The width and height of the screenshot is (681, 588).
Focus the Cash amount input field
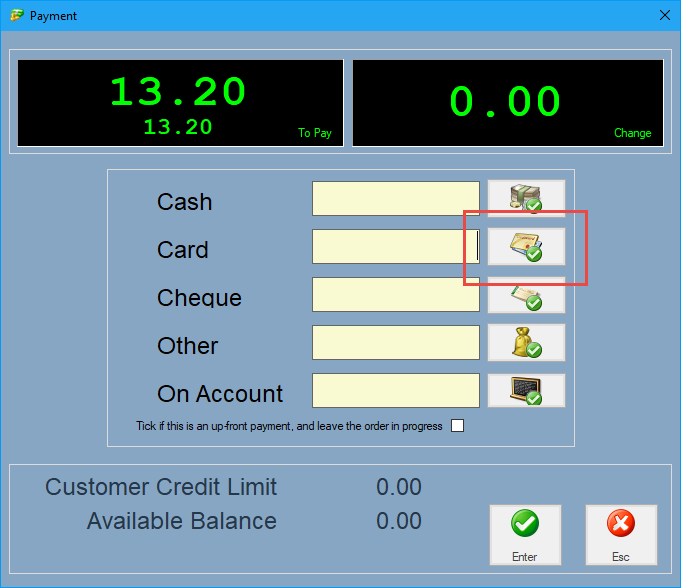tap(396, 199)
